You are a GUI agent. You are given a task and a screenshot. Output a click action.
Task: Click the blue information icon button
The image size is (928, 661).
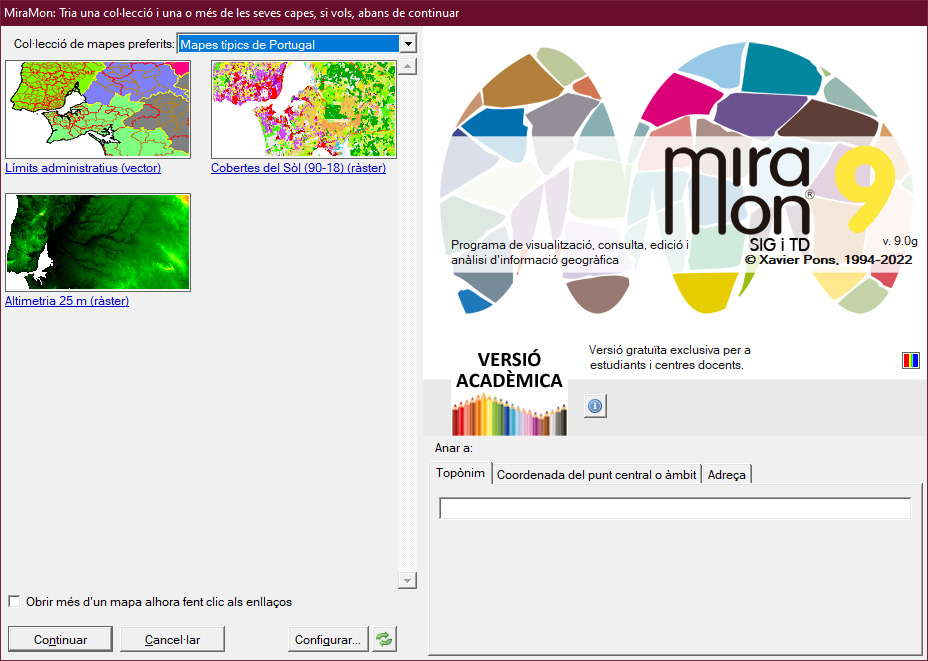coord(595,406)
